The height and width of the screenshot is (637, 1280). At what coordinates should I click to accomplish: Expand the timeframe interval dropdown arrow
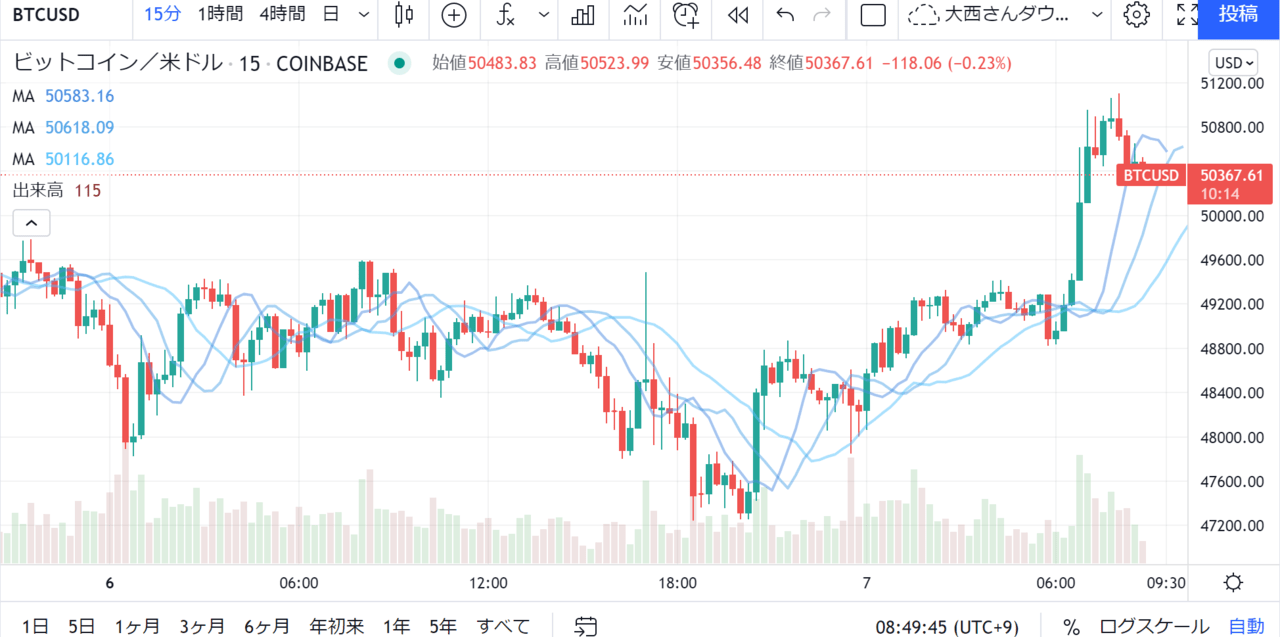pos(363,15)
